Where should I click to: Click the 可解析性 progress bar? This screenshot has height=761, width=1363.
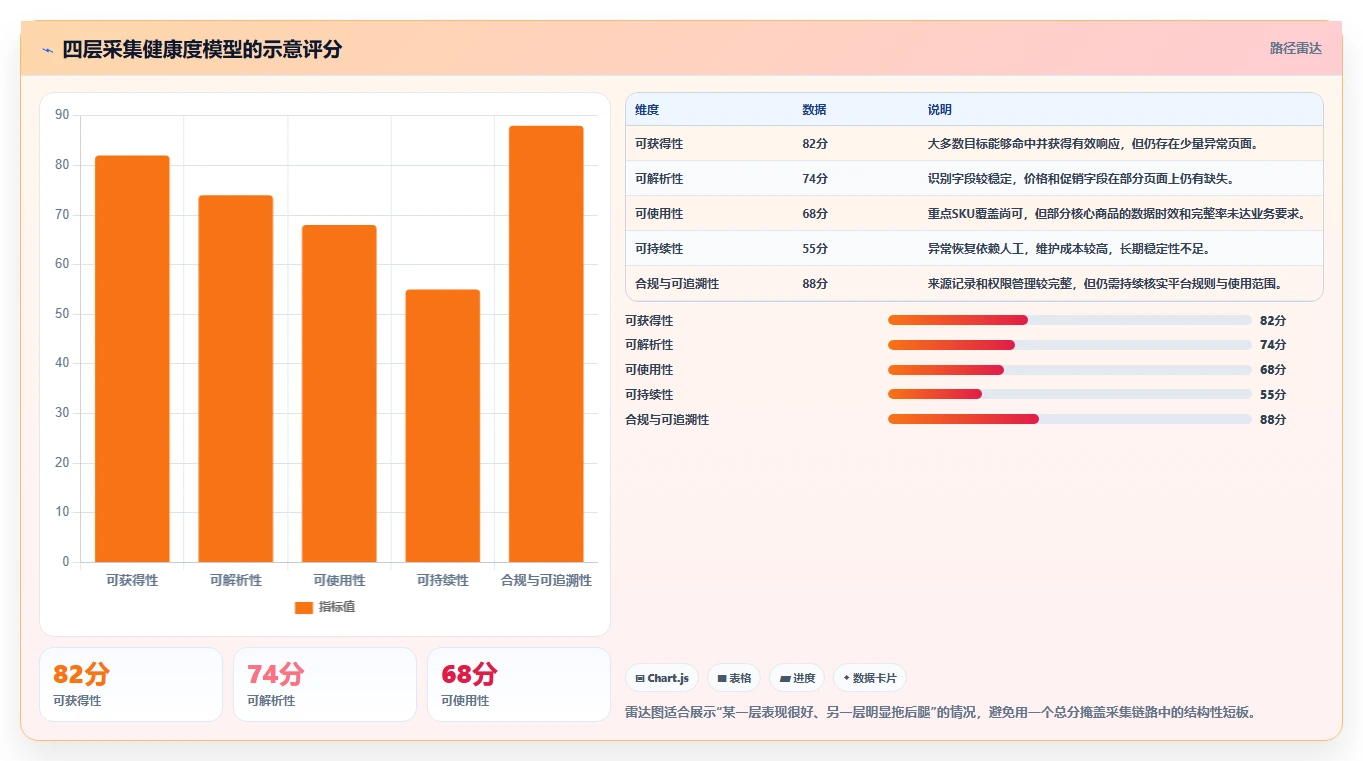[x=1070, y=345]
